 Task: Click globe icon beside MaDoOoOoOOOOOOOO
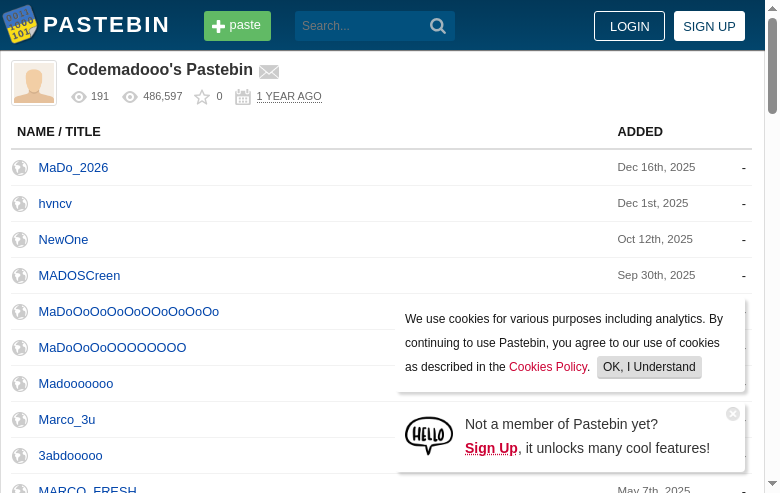pos(20,348)
